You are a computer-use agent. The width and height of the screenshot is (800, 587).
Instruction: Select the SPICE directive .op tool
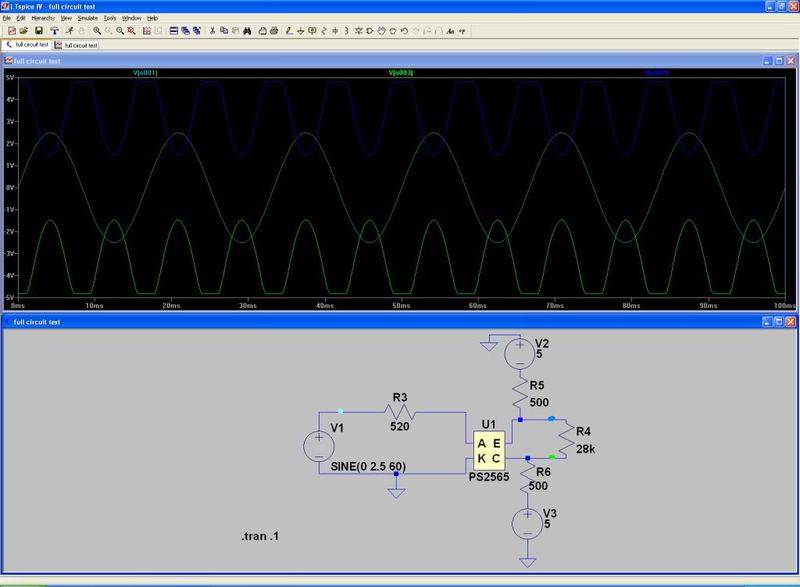tap(462, 31)
